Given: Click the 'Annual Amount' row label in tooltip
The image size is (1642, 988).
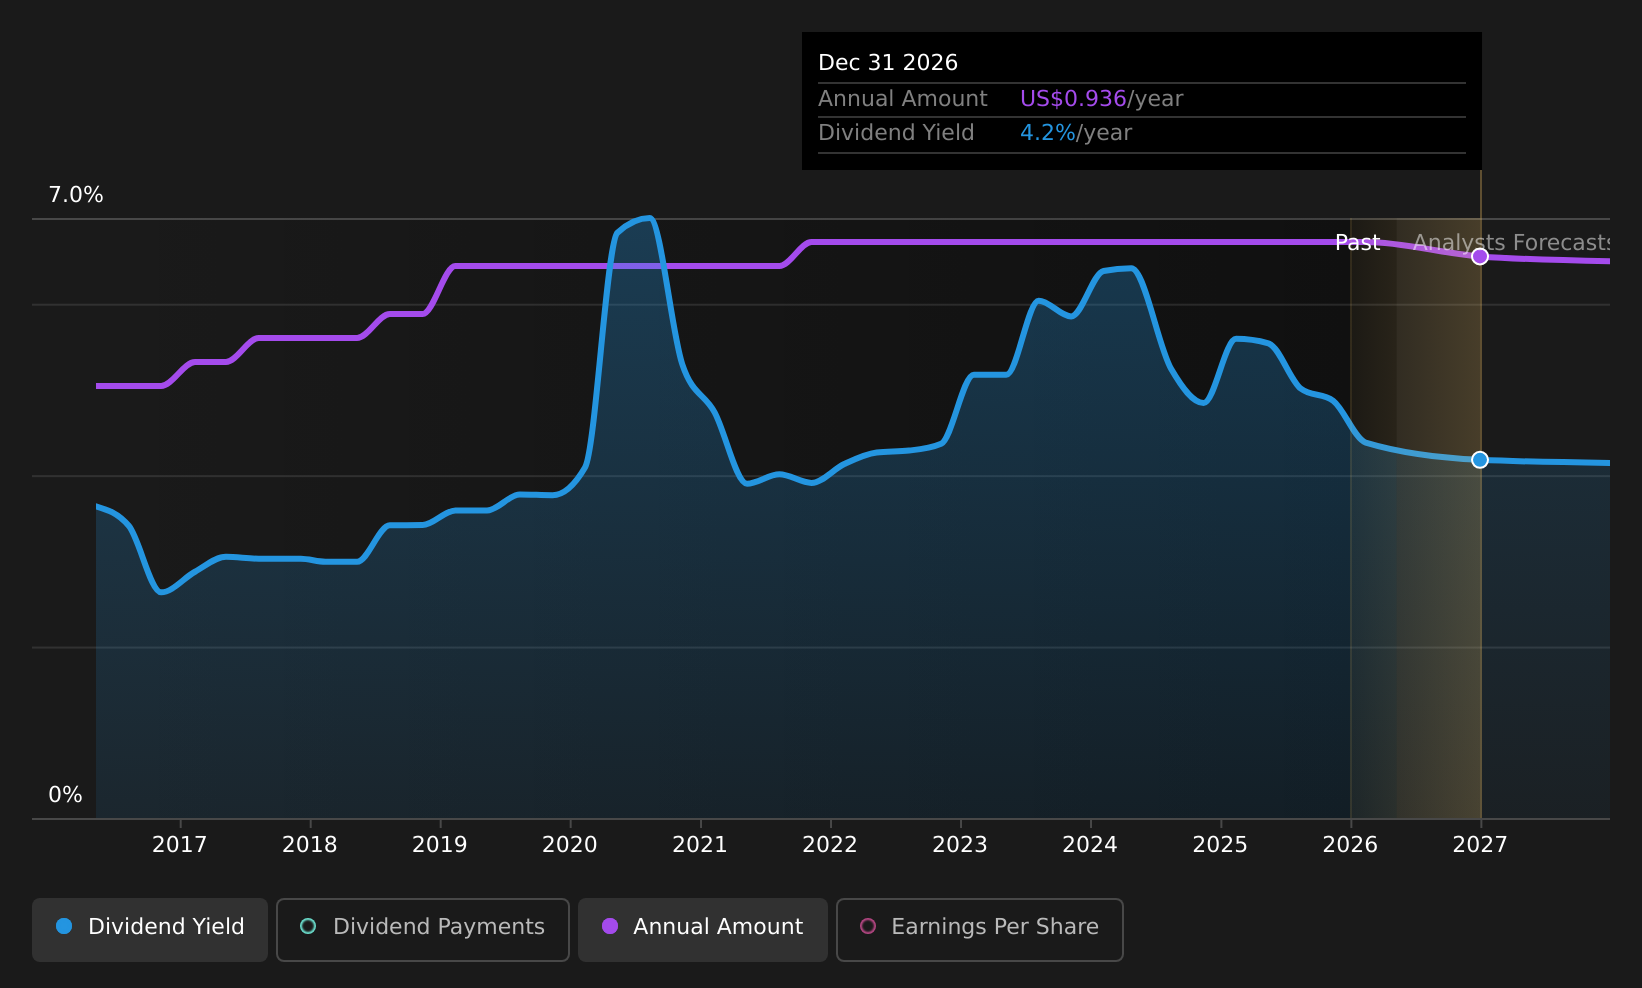Looking at the screenshot, I should pyautogui.click(x=903, y=99).
